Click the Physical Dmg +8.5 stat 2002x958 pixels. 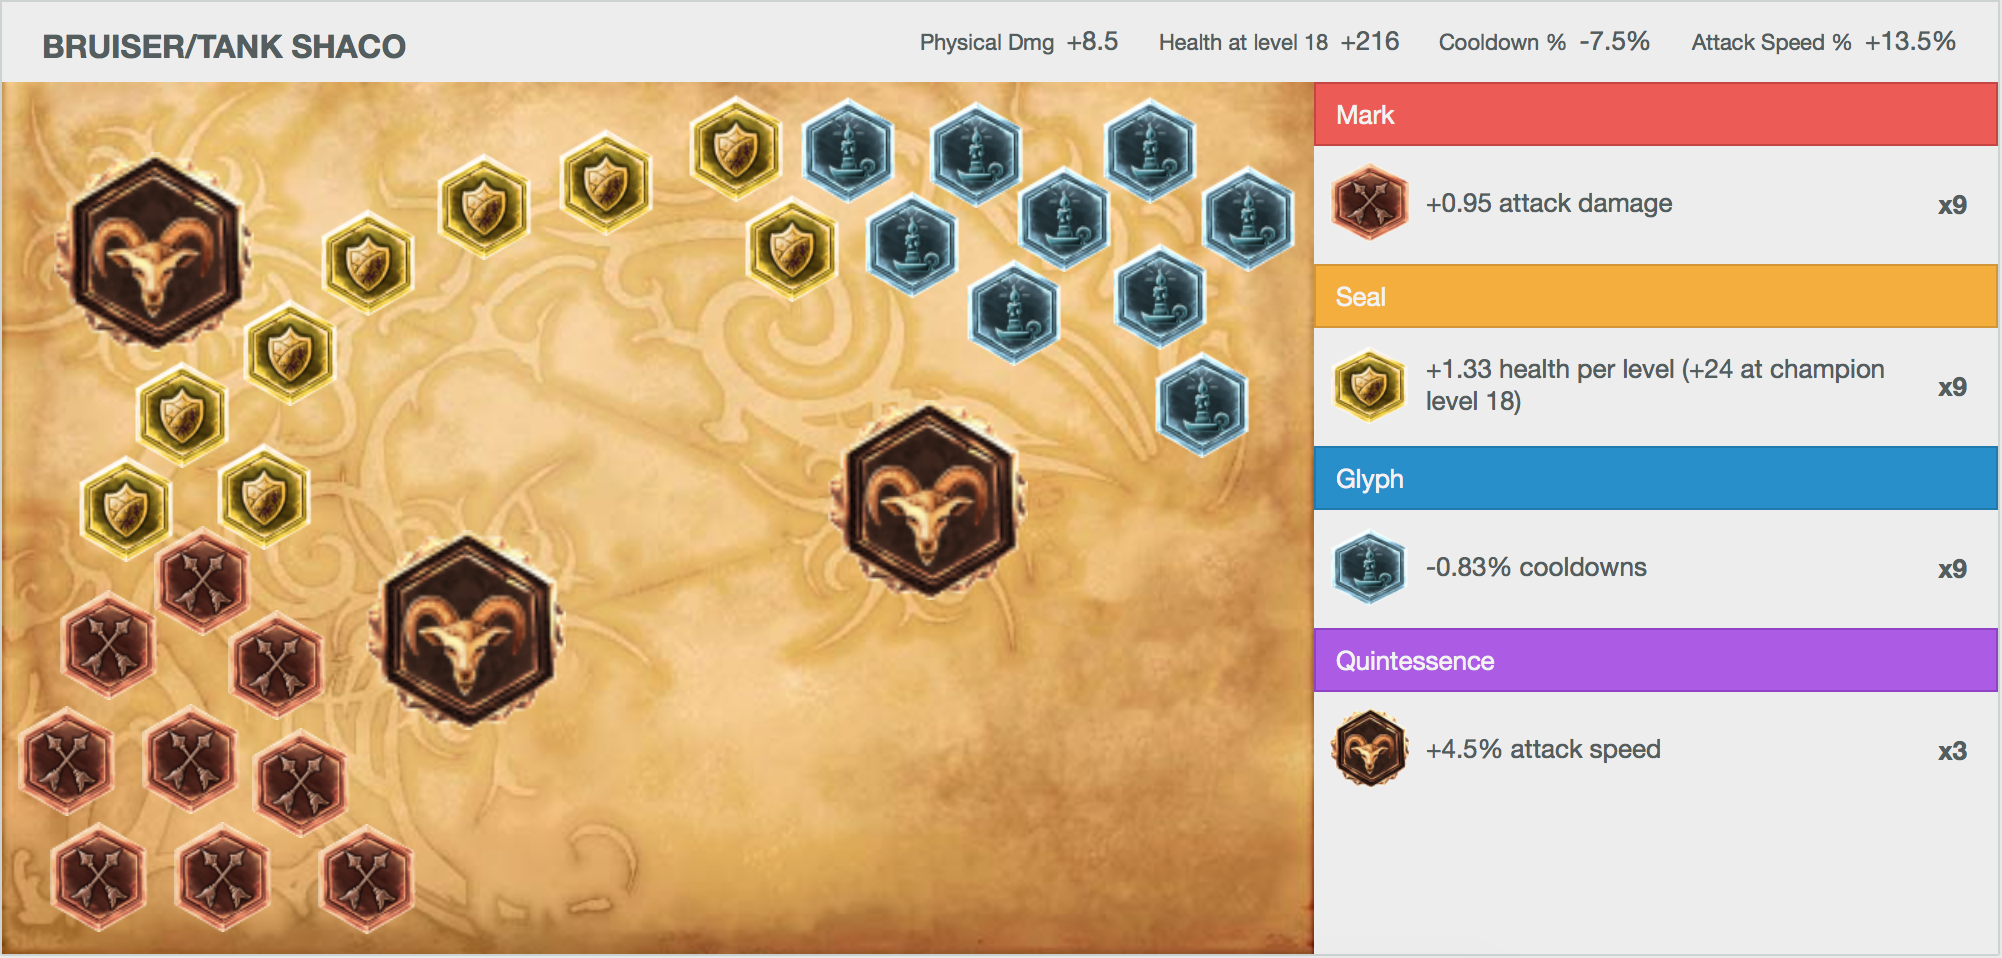[1019, 42]
